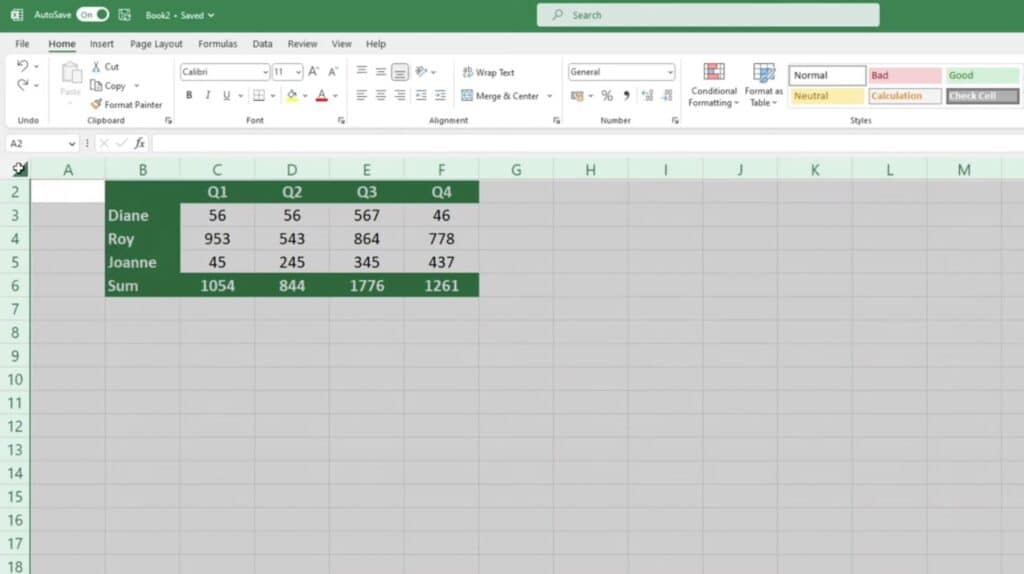Image resolution: width=1024 pixels, height=574 pixels.
Task: Click the red Font Color swatch
Action: pyautogui.click(x=322, y=96)
